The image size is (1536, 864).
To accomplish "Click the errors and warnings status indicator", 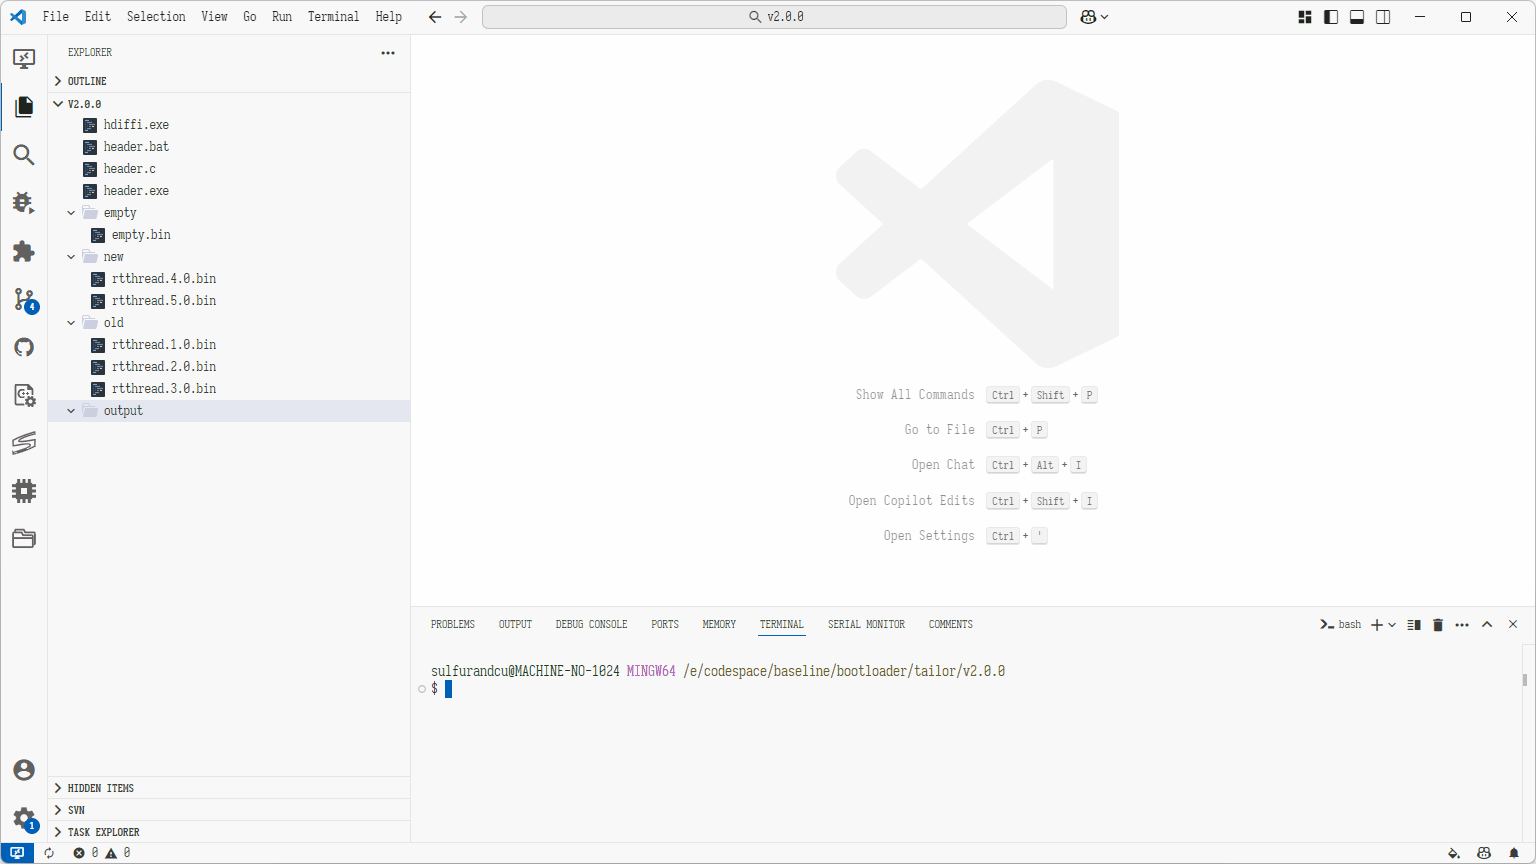I will (x=102, y=853).
